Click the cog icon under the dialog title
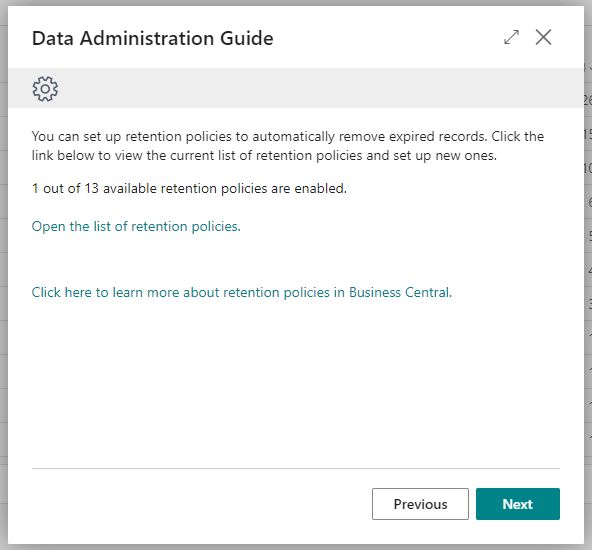The height and width of the screenshot is (550, 592). pos(45,89)
